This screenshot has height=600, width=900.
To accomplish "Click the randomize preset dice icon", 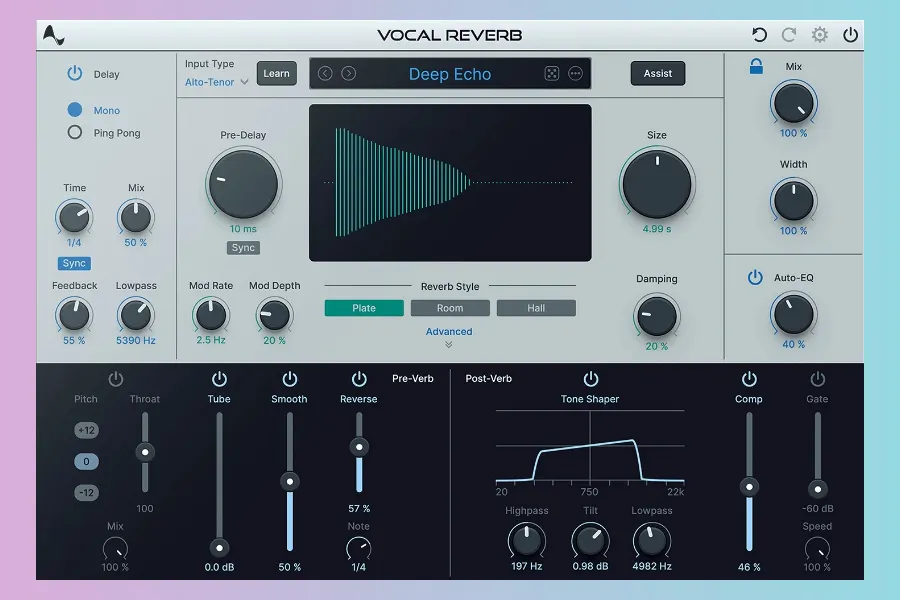I will point(551,73).
